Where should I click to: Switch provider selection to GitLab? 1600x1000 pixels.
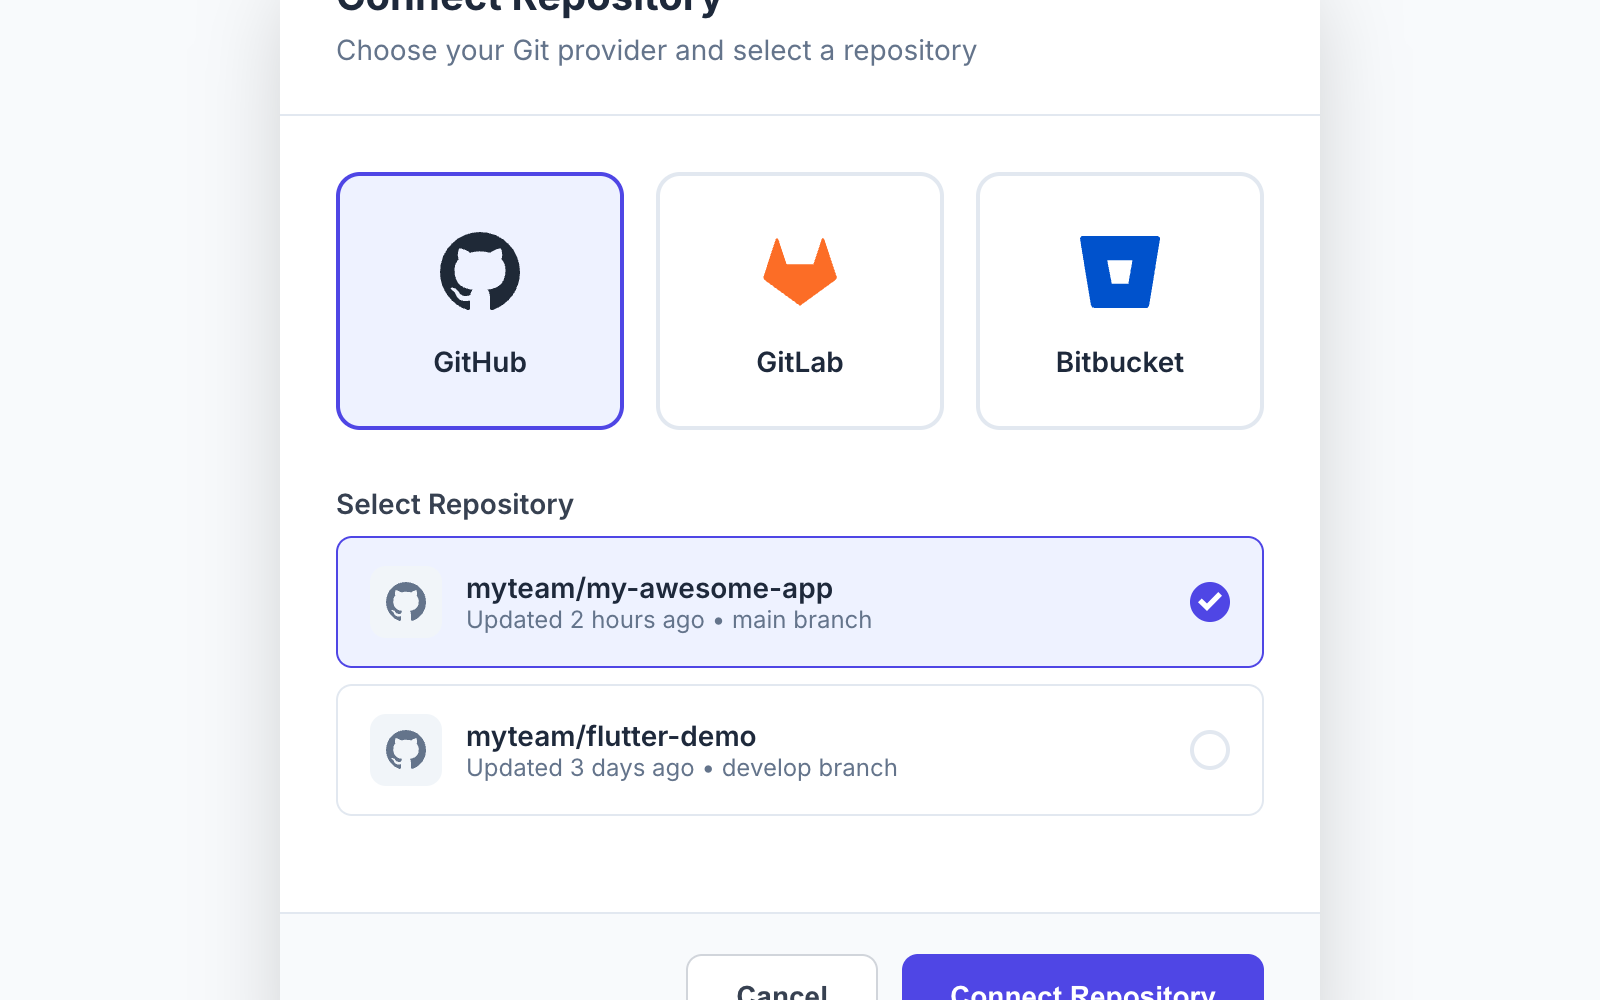799,300
